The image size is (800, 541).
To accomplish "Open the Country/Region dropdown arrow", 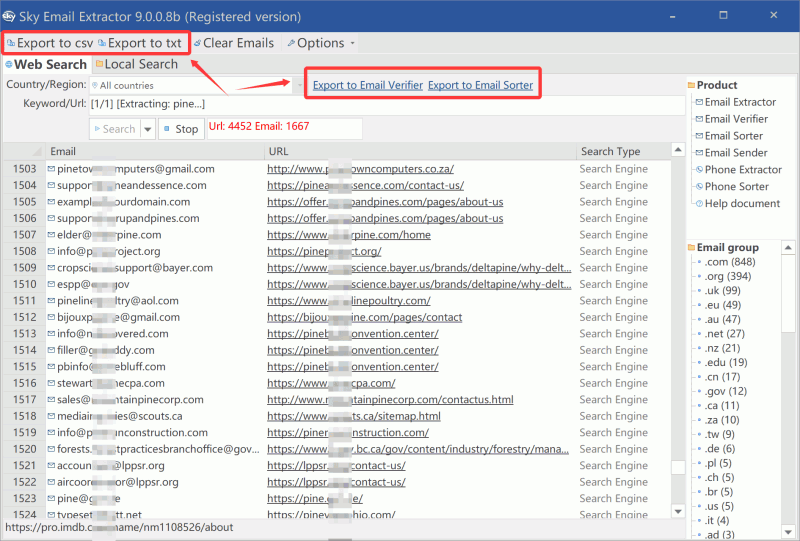I will [300, 85].
